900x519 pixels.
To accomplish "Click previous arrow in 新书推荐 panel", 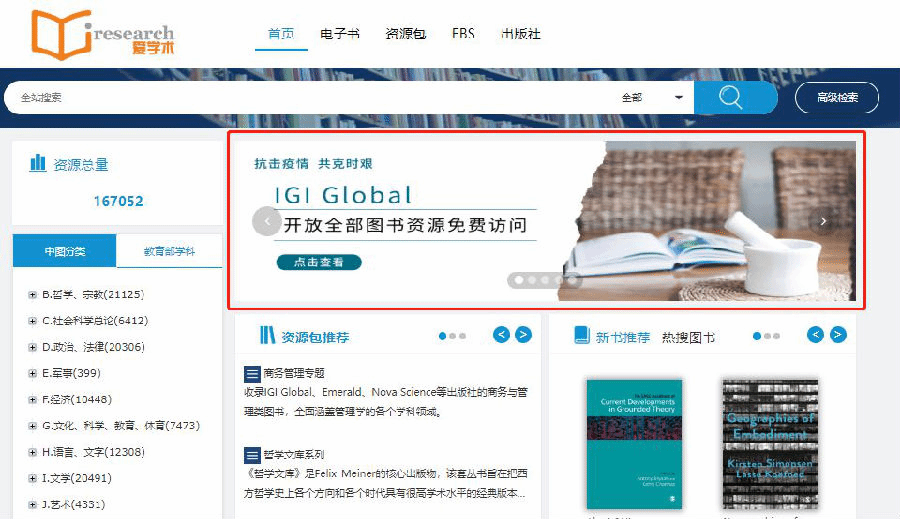I will (816, 335).
